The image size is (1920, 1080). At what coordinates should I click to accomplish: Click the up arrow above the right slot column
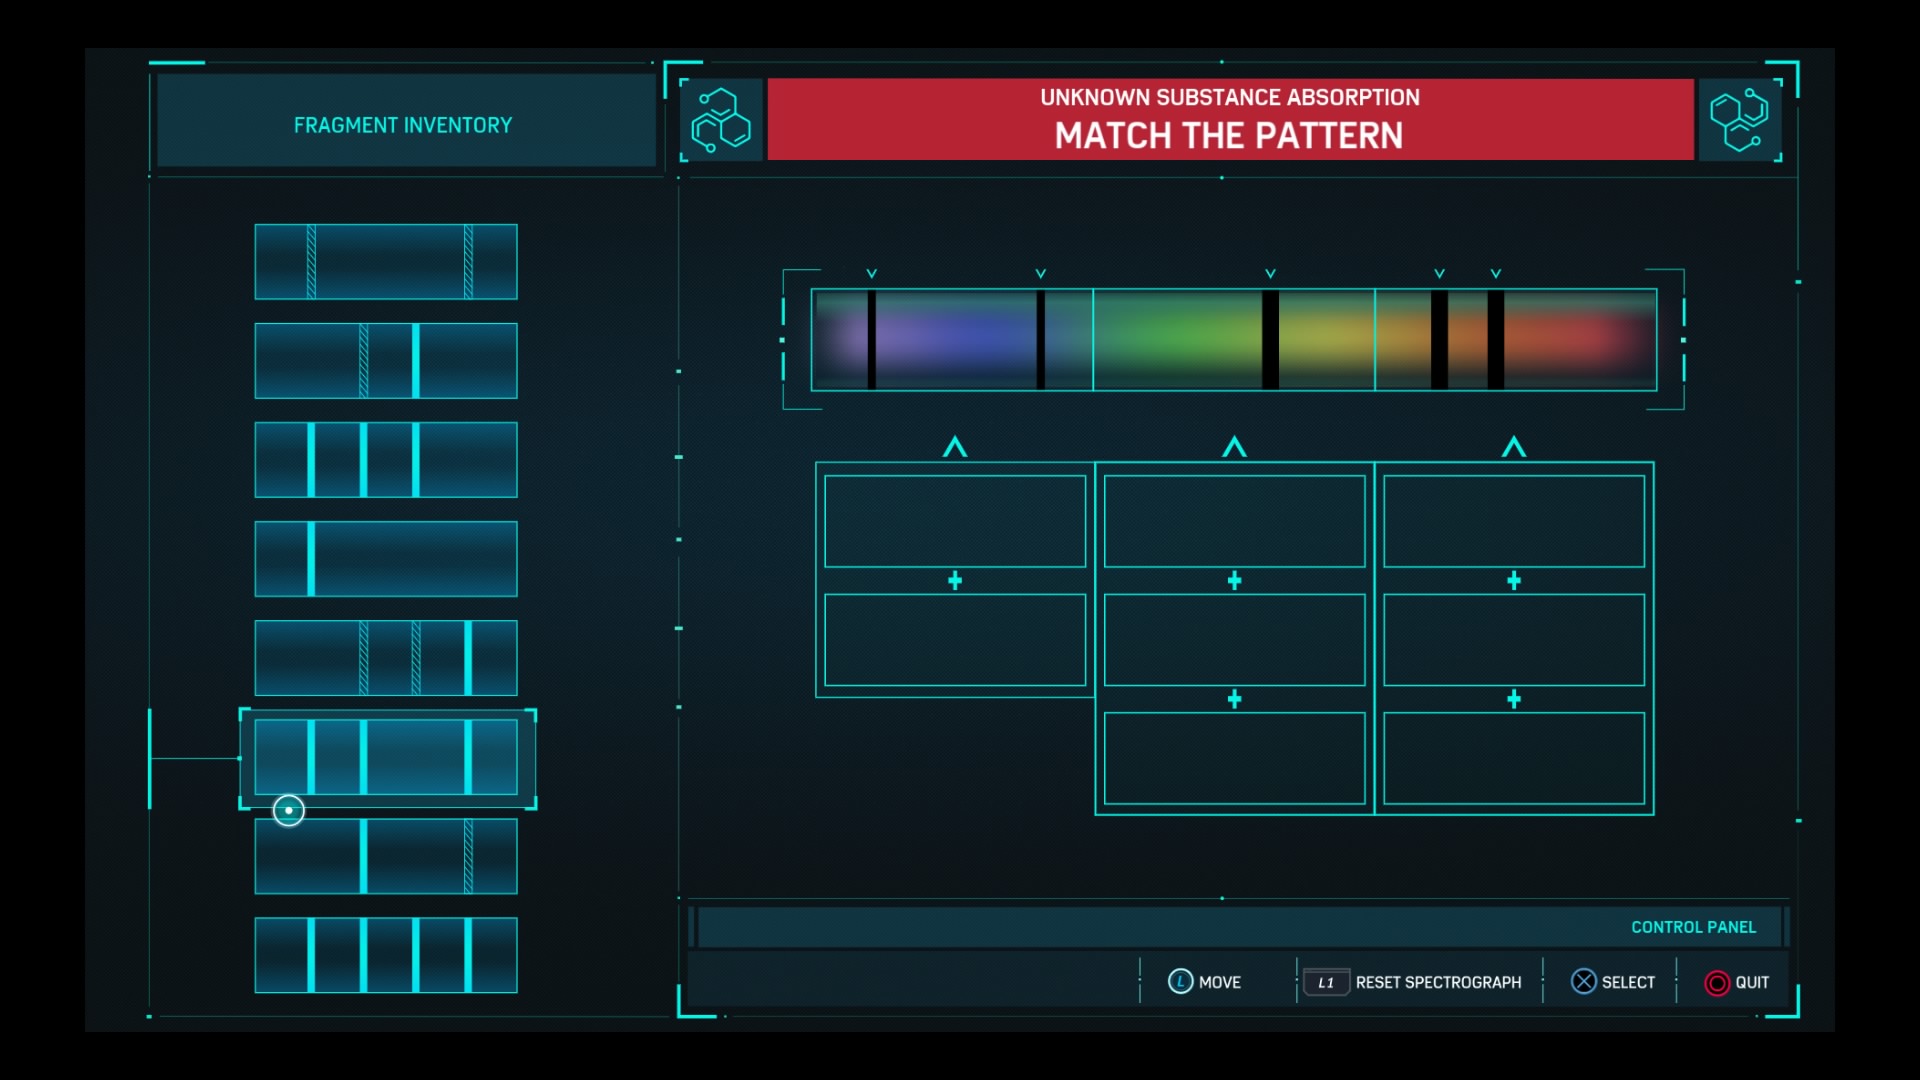(1514, 447)
